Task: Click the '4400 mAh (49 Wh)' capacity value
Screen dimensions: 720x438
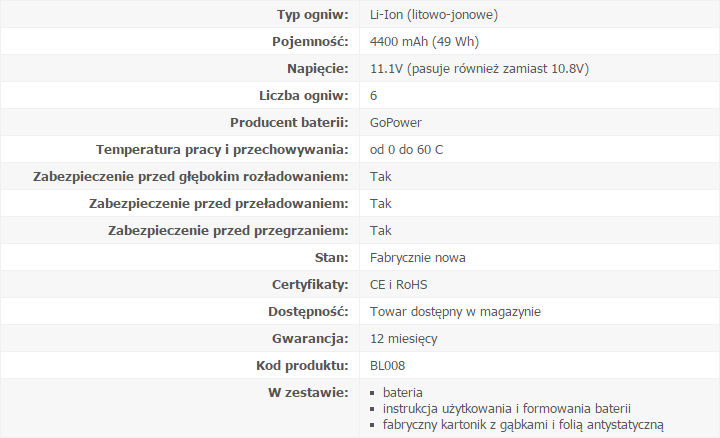Action: click(424, 42)
